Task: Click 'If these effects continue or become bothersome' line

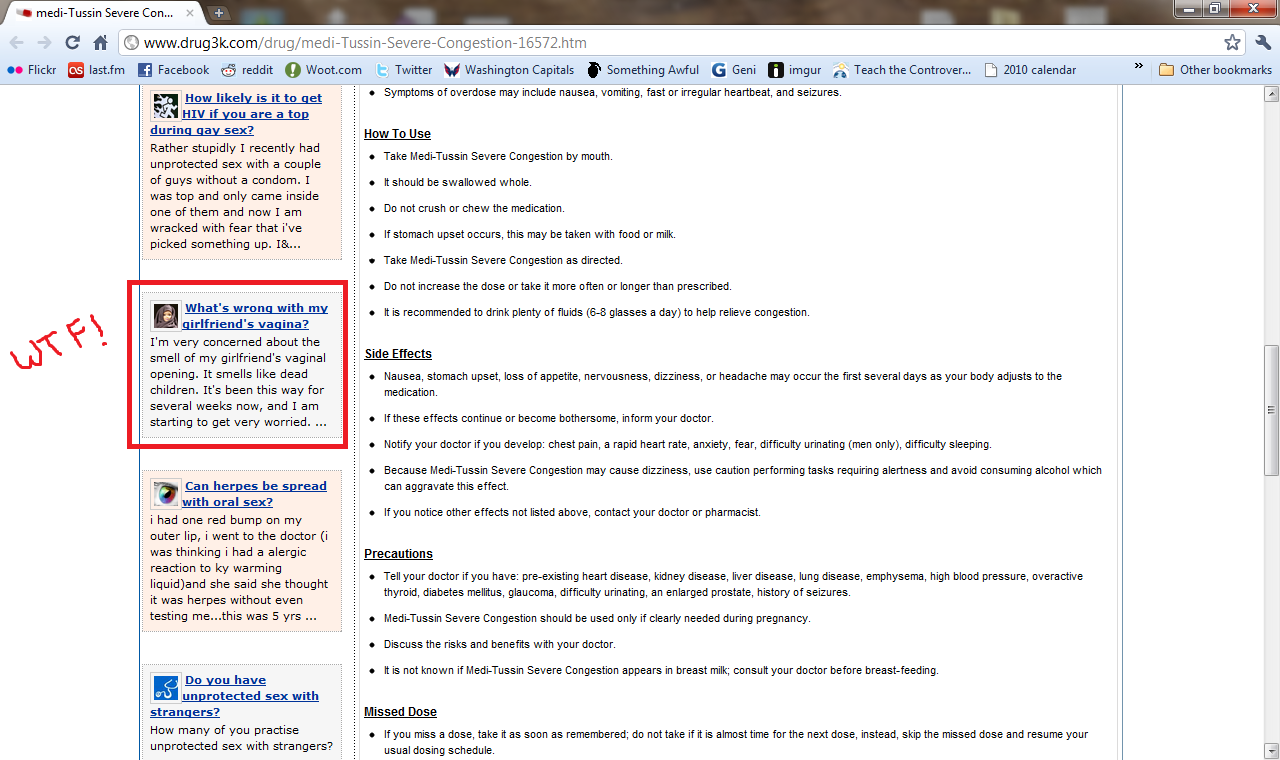Action: coord(549,418)
